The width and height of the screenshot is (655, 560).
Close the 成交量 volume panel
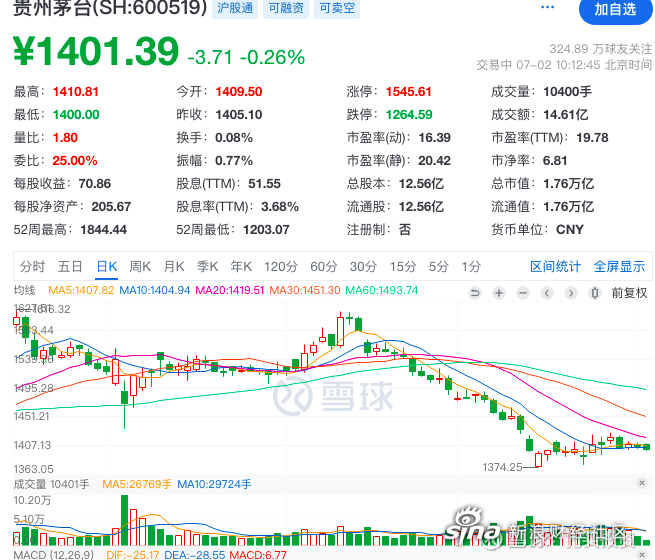tap(642, 483)
